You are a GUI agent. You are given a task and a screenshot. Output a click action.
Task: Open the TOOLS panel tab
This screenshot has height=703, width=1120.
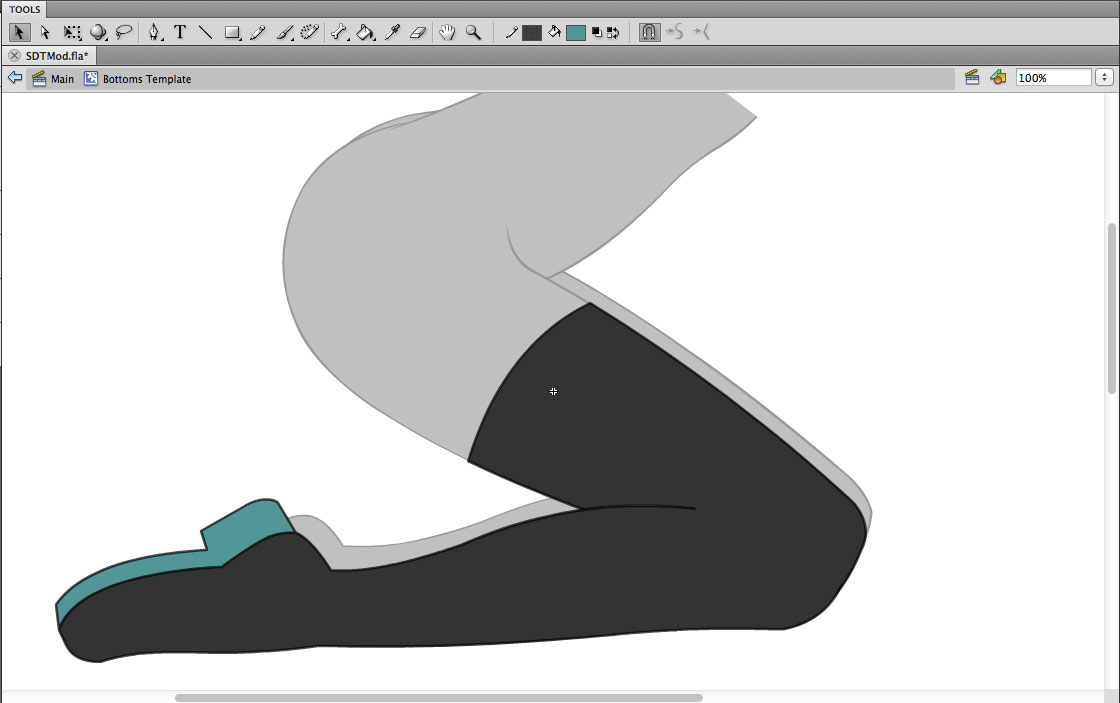24,9
